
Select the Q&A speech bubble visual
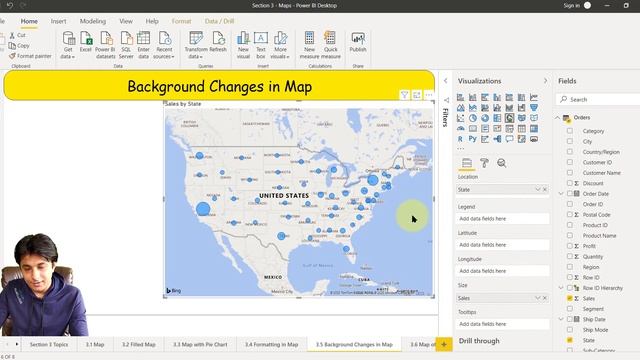click(509, 139)
